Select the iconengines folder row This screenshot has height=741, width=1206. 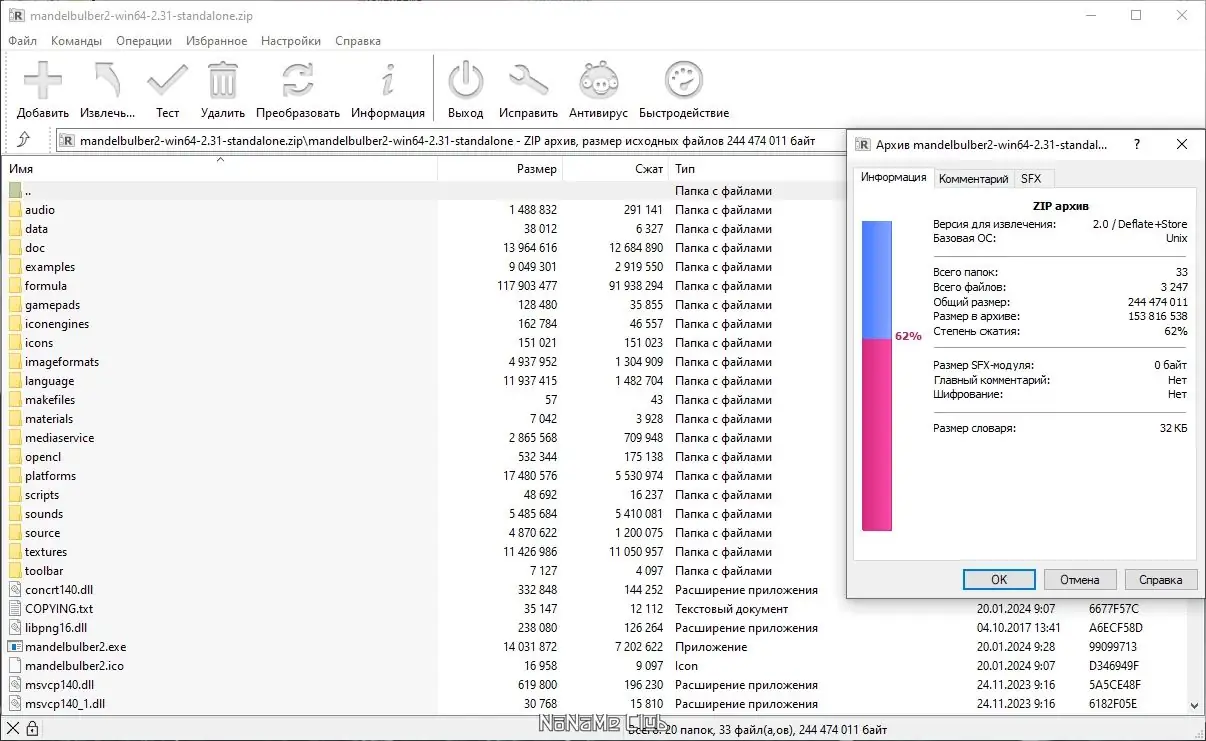pyautogui.click(x=425, y=324)
